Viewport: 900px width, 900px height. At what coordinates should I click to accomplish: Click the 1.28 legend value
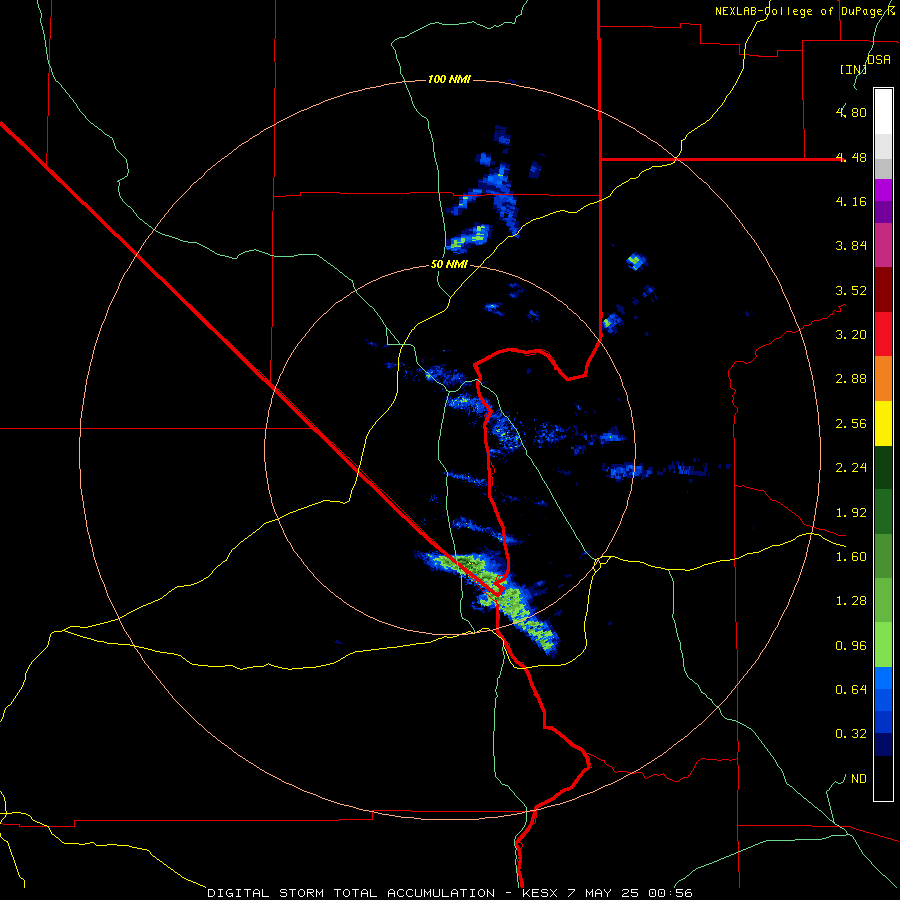[x=851, y=600]
